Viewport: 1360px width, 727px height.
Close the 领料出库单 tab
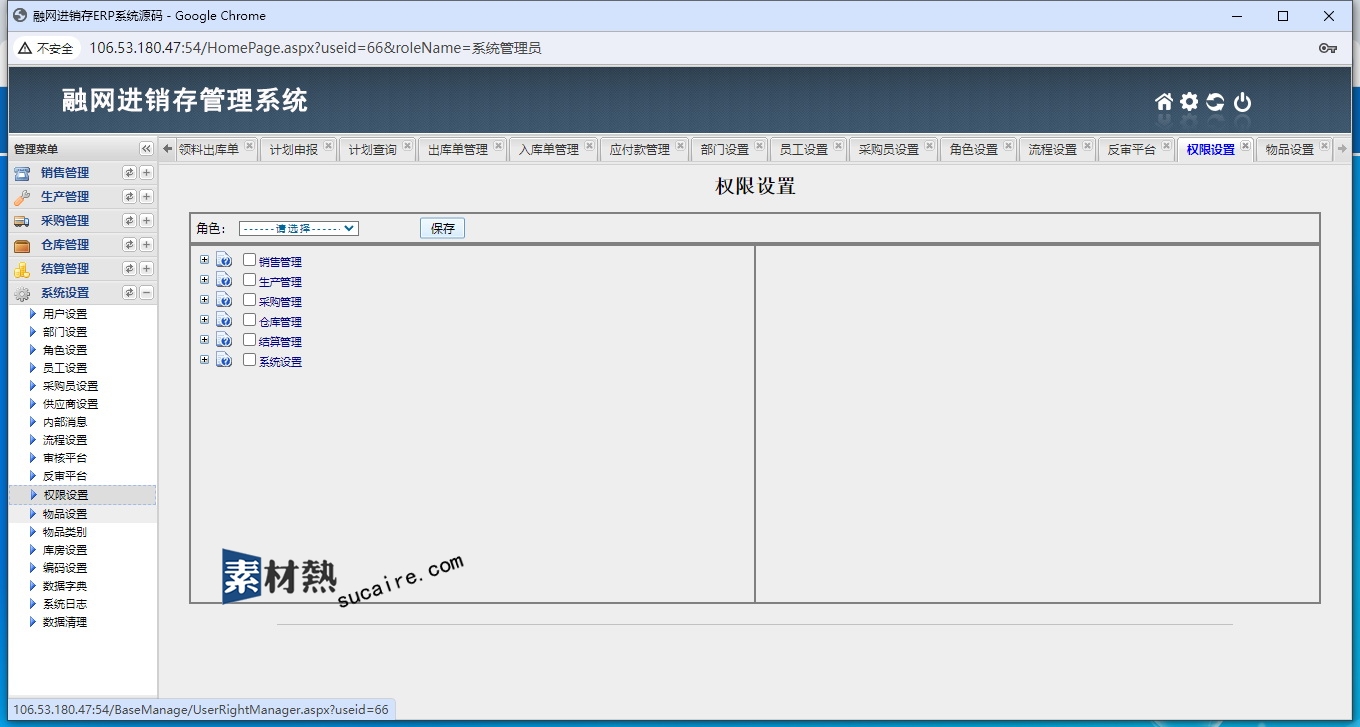pyautogui.click(x=249, y=146)
